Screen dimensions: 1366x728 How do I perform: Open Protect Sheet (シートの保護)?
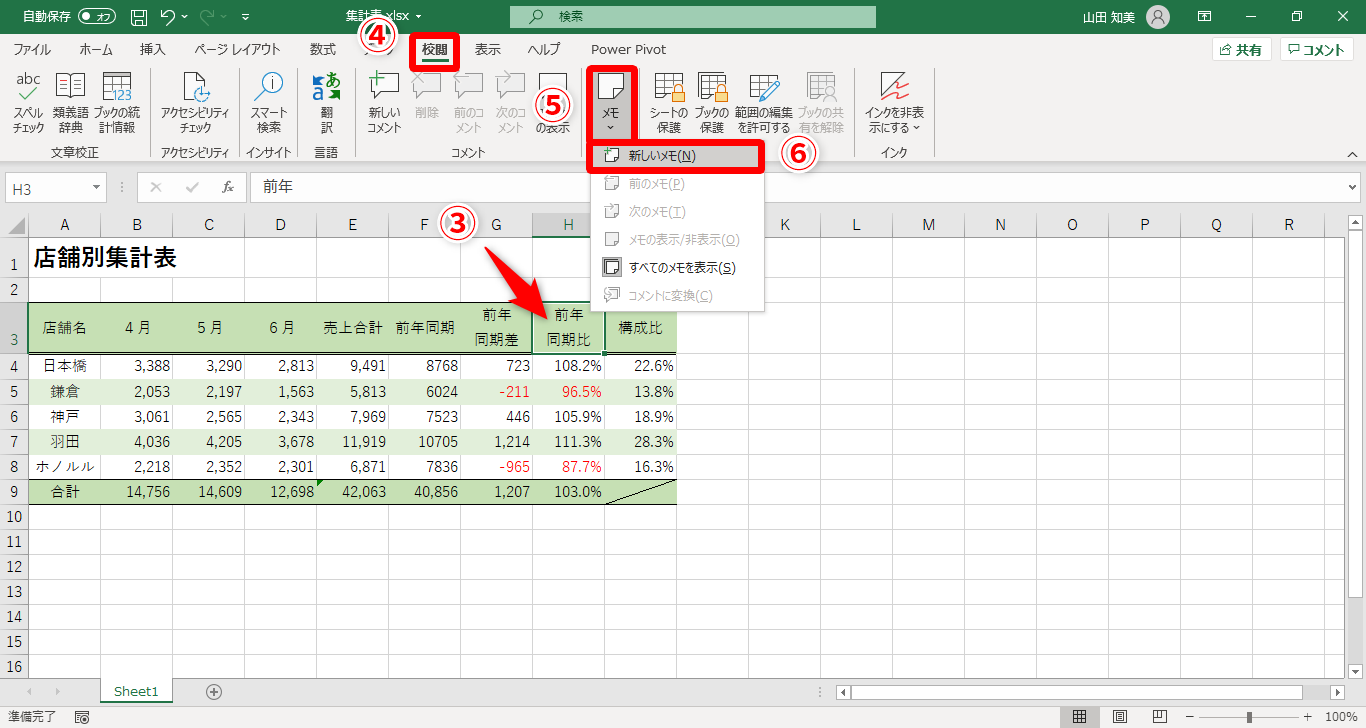[x=668, y=102]
